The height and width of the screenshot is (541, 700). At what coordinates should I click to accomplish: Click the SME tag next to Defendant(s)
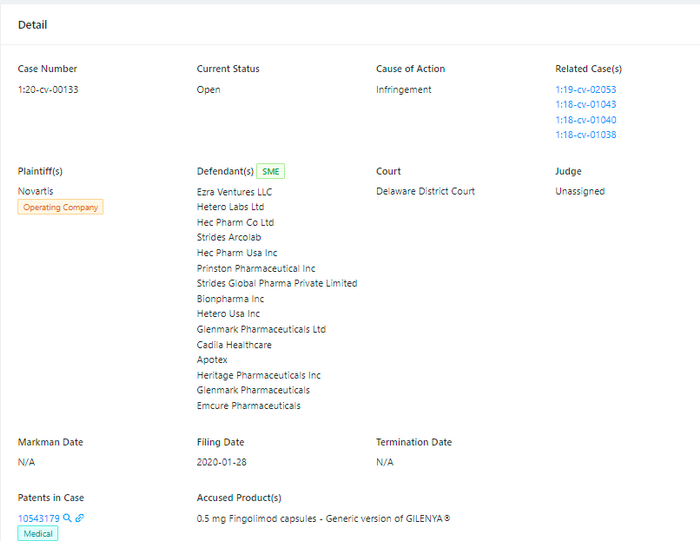point(271,171)
